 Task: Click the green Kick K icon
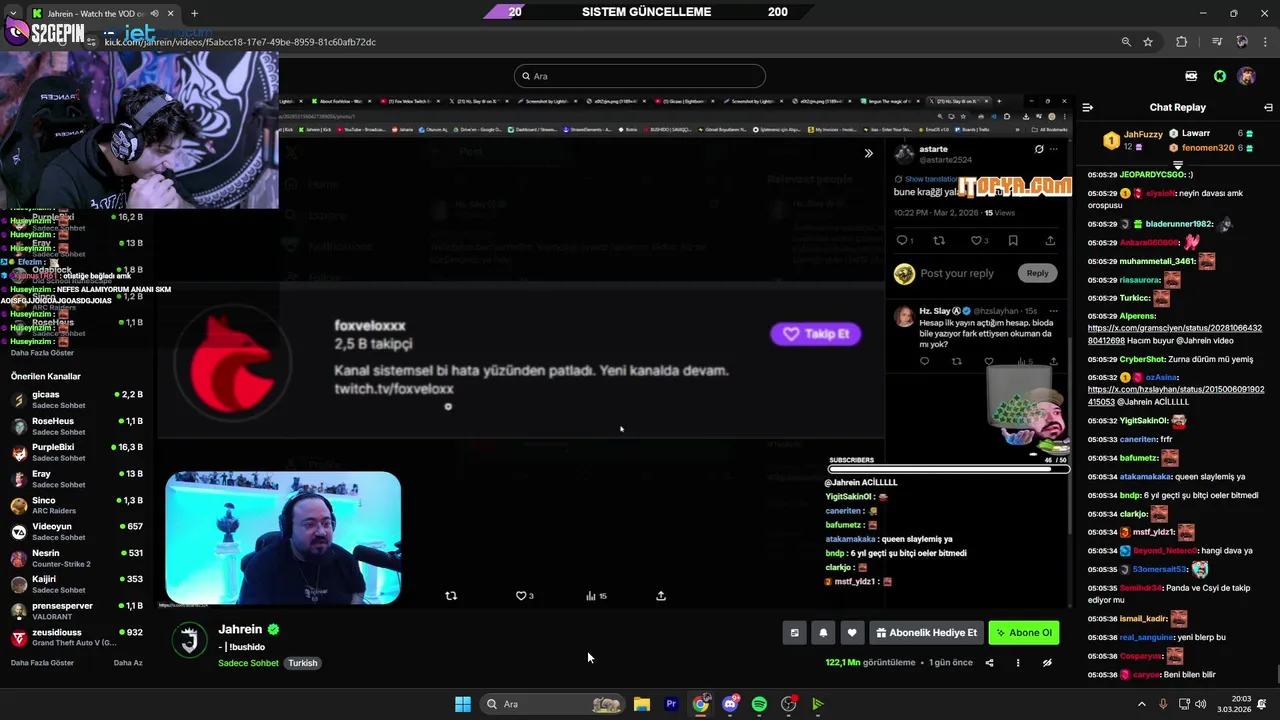(x=1220, y=76)
